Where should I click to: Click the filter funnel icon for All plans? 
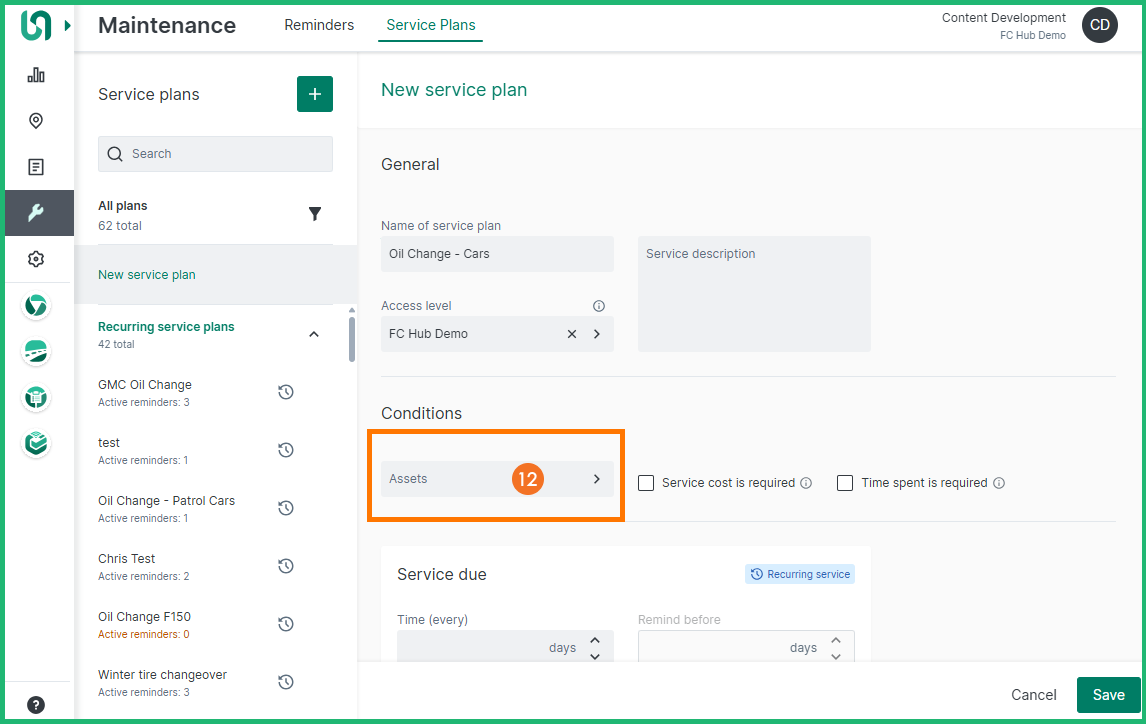tap(315, 214)
